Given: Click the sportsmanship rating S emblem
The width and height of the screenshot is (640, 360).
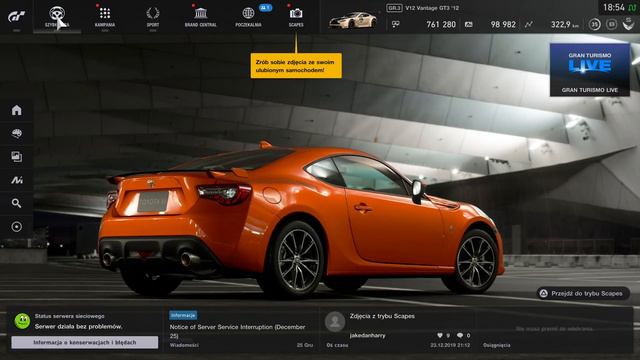Looking at the screenshot, I should click(x=628, y=24).
